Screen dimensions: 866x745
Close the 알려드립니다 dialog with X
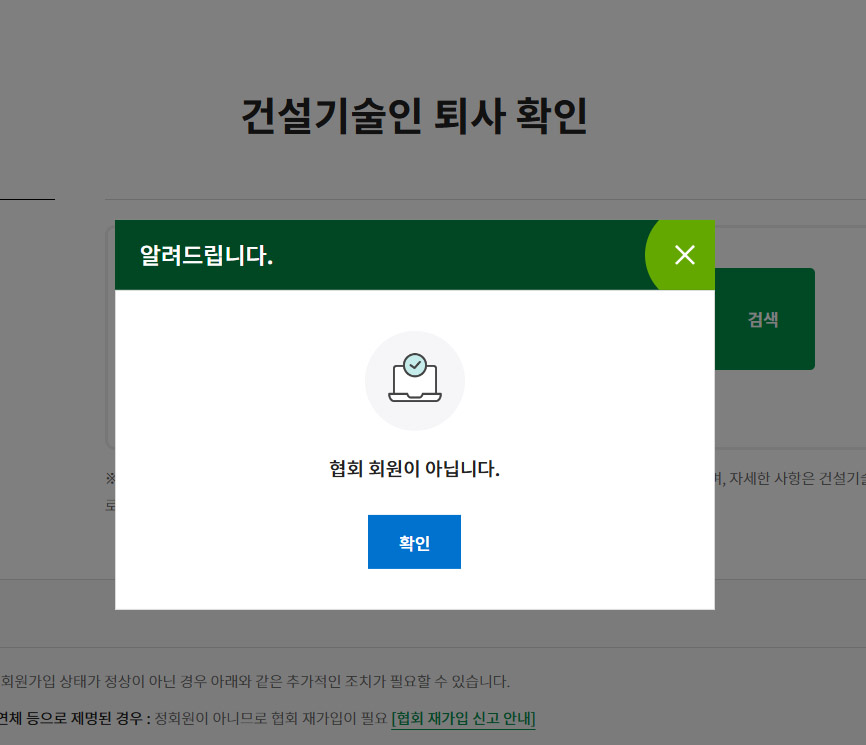pos(684,255)
